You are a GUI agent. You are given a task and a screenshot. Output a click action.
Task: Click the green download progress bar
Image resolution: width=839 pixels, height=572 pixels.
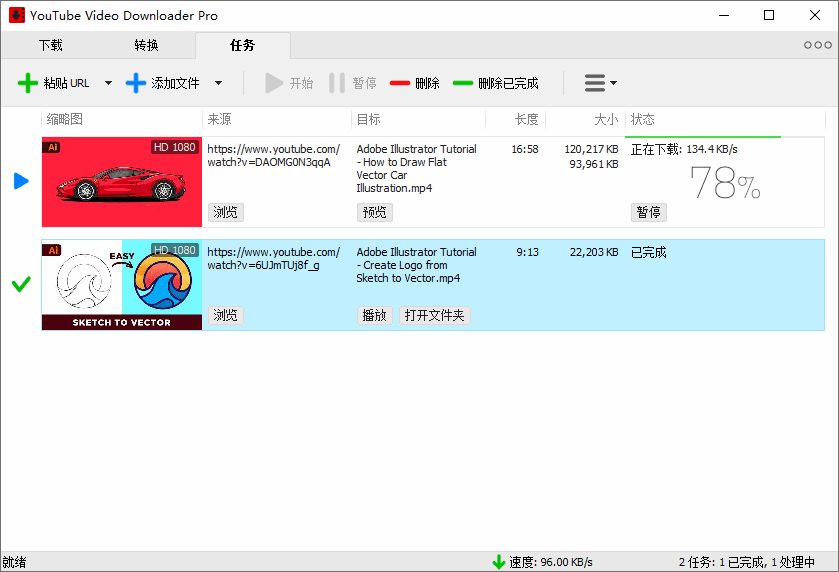point(703,137)
